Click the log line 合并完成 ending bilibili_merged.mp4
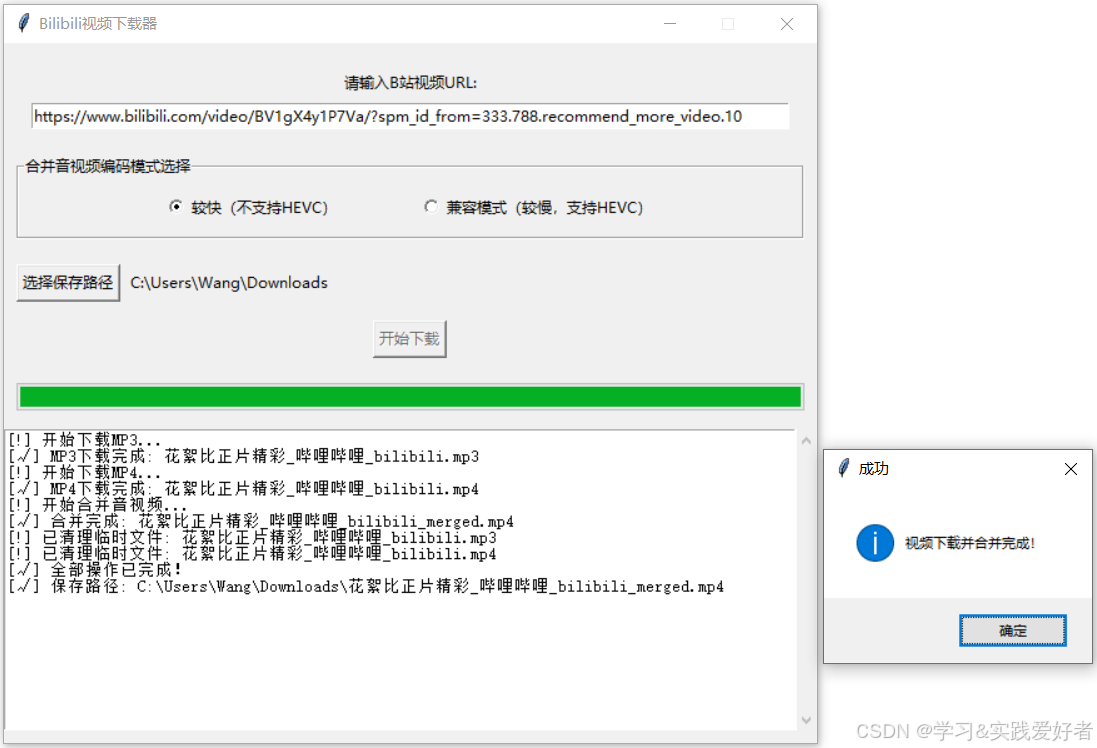Viewport: 1097px width, 748px height. click(x=260, y=521)
